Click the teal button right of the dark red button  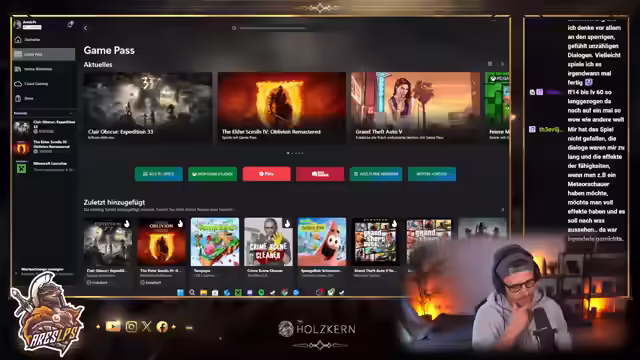pyautogui.click(x=376, y=174)
